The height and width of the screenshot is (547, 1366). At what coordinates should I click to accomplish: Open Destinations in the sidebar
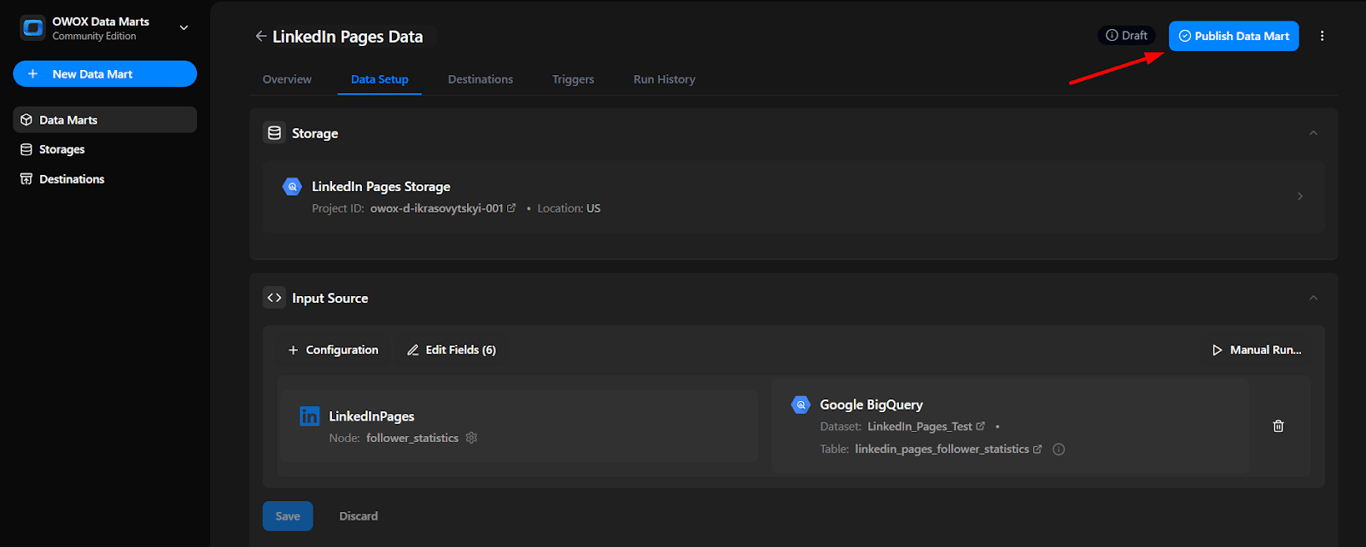[105, 179]
